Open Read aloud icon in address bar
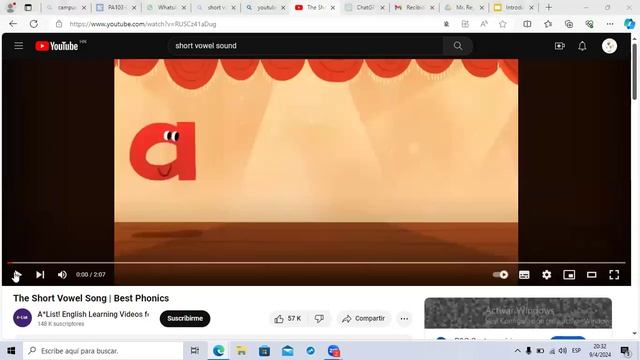The height and width of the screenshot is (360, 640). pyautogui.click(x=484, y=24)
